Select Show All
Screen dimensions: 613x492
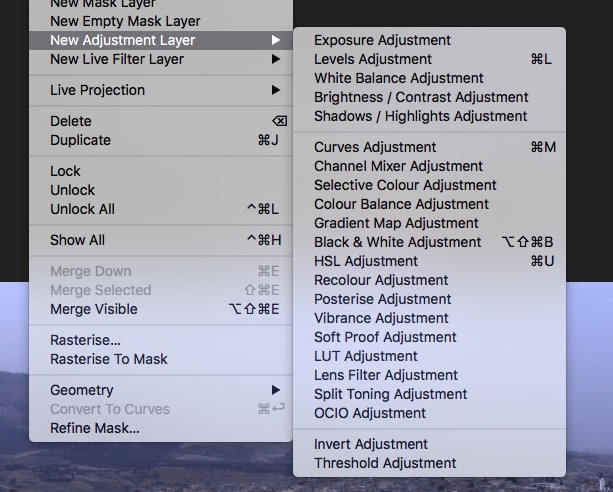tap(161, 240)
